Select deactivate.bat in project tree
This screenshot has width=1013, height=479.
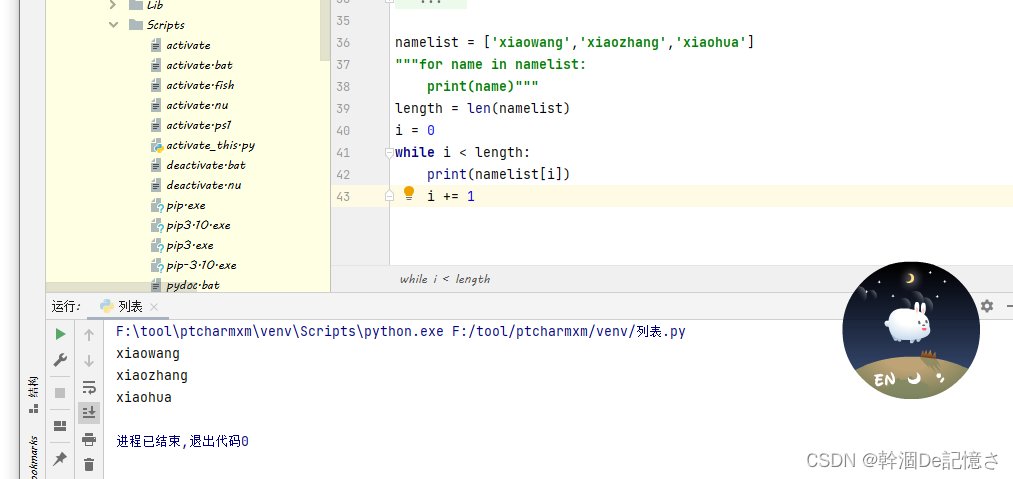point(206,165)
